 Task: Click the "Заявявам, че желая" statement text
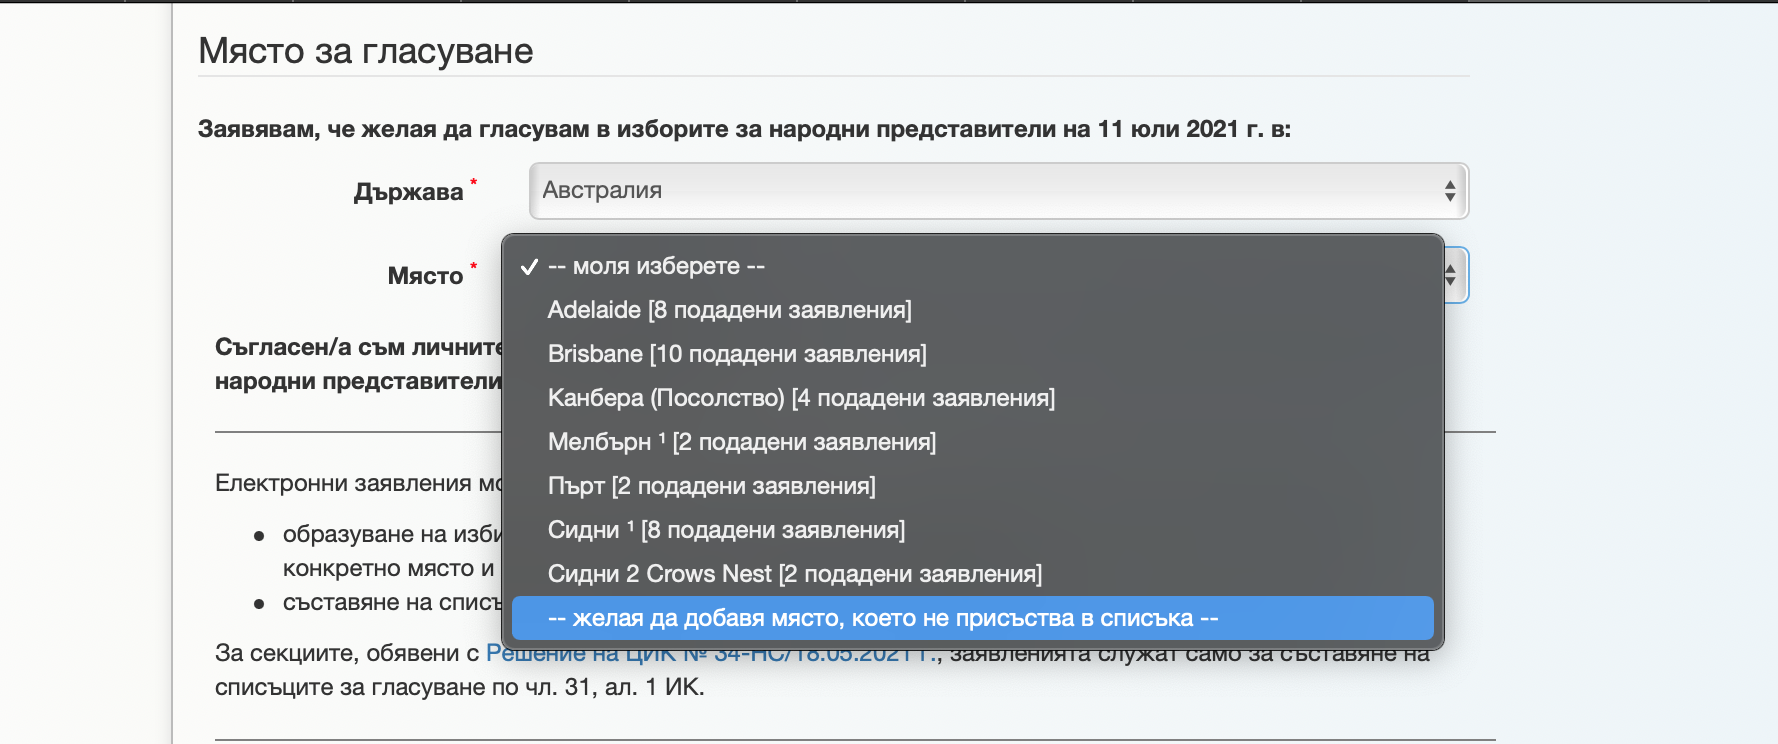[x=744, y=129]
